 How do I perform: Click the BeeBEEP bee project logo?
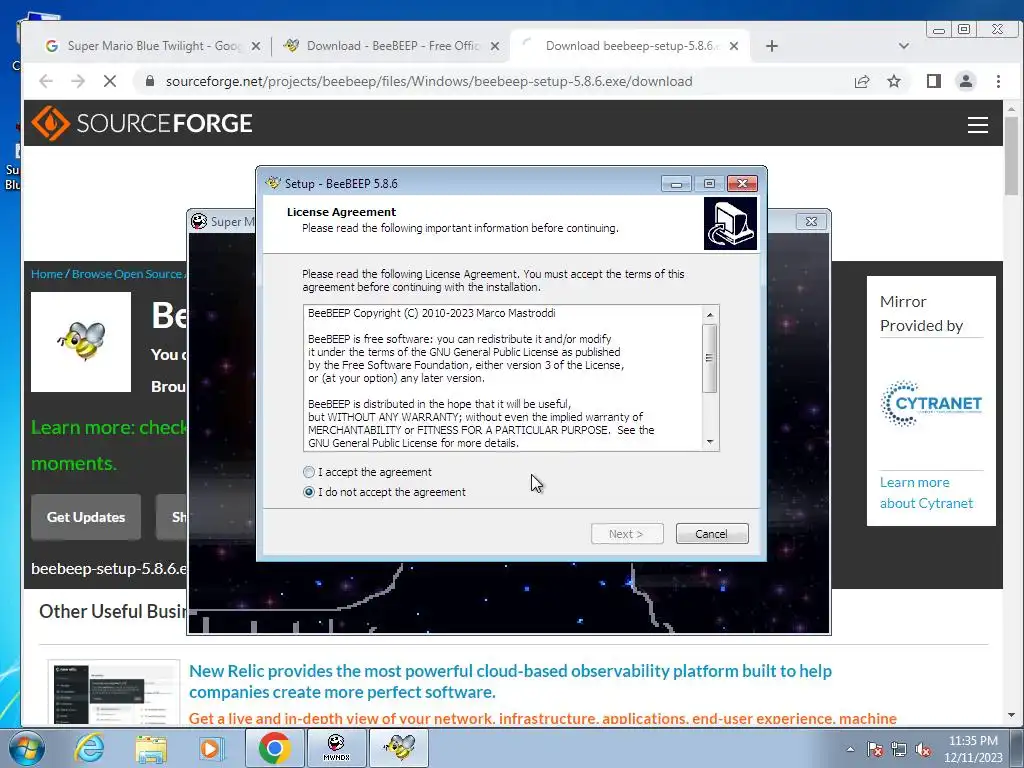pyautogui.click(x=81, y=342)
